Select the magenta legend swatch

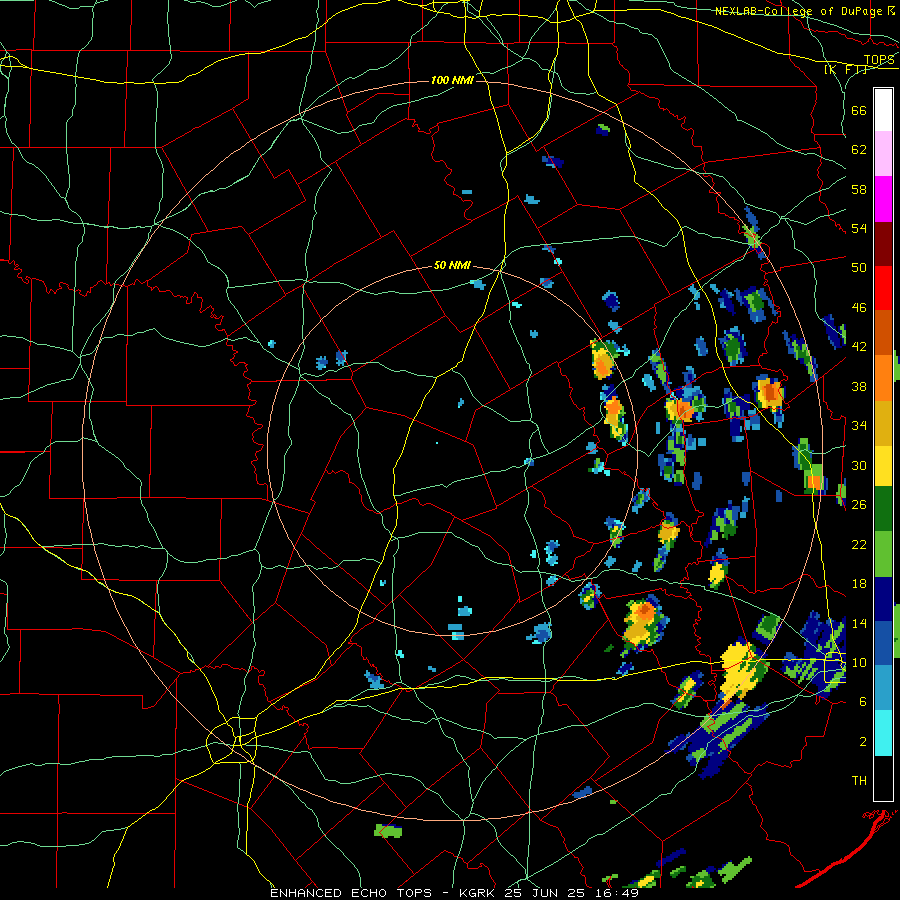coord(883,199)
